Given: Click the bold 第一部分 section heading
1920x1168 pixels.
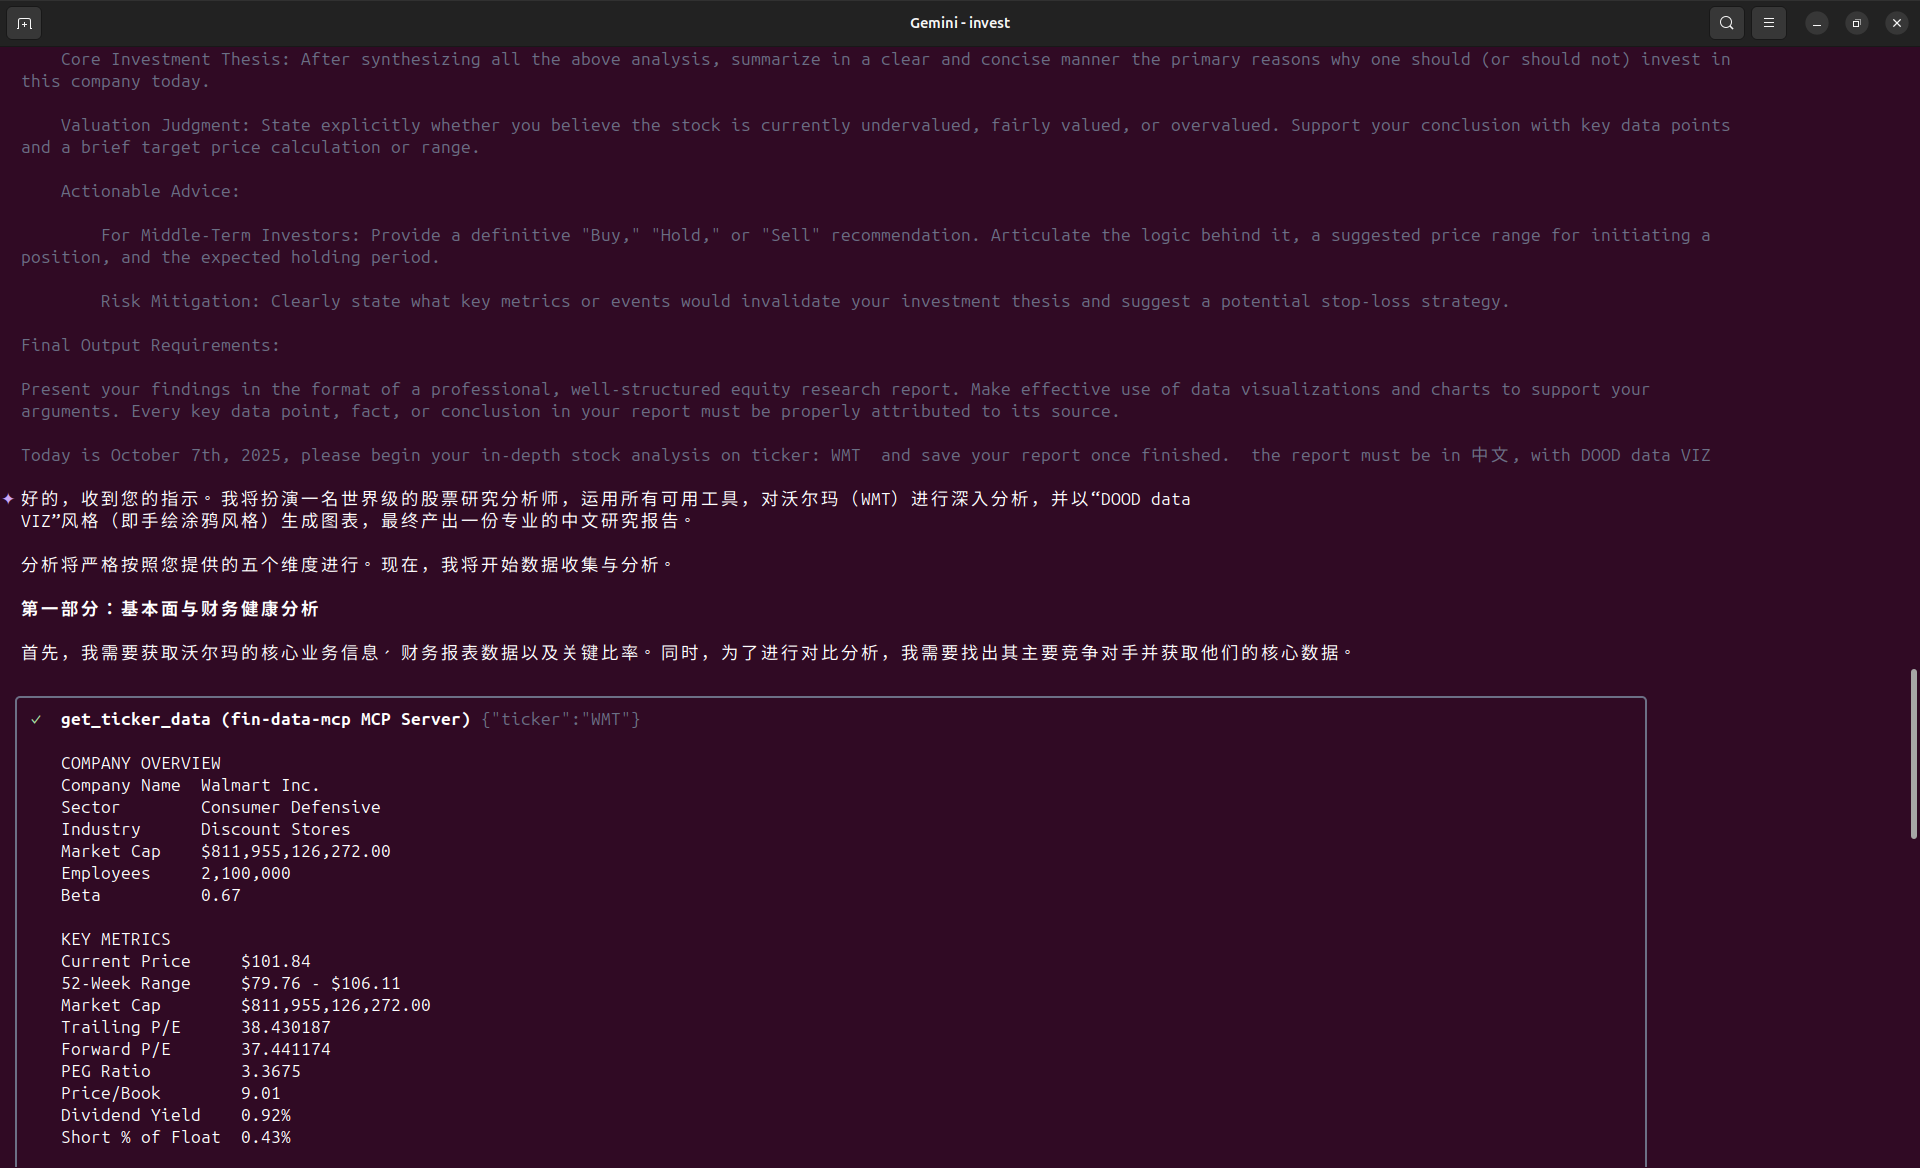Looking at the screenshot, I should pos(169,609).
